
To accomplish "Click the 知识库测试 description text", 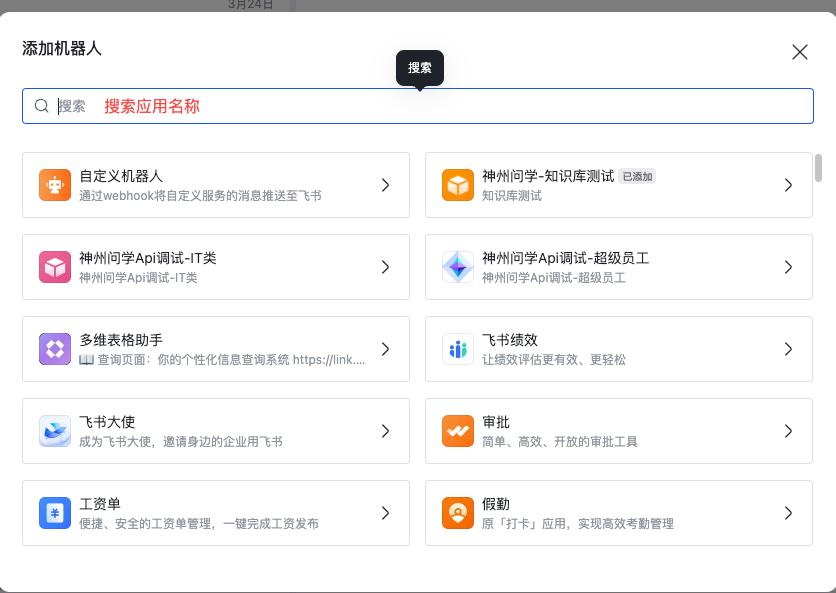I will click(x=512, y=196).
